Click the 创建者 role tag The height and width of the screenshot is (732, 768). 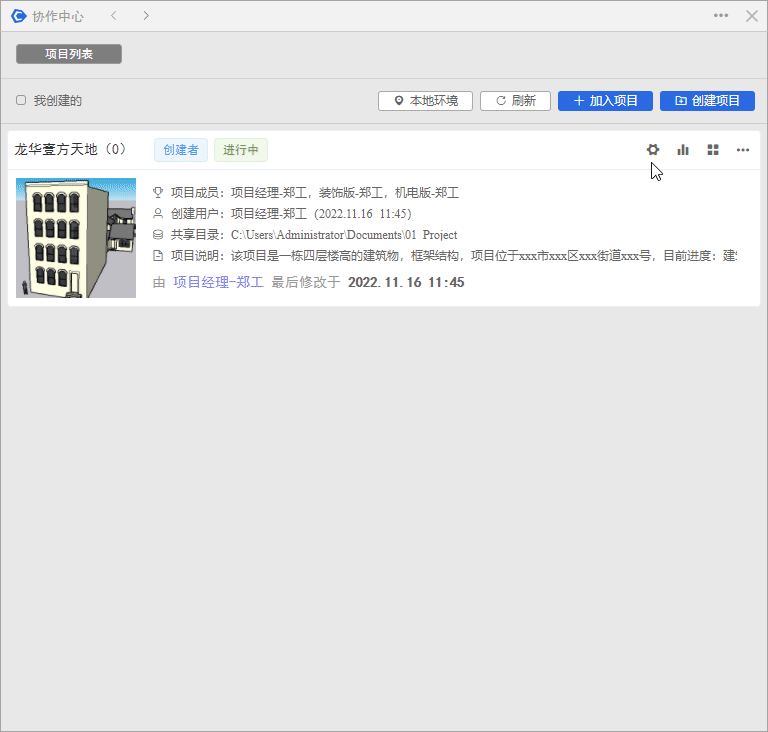[x=181, y=150]
